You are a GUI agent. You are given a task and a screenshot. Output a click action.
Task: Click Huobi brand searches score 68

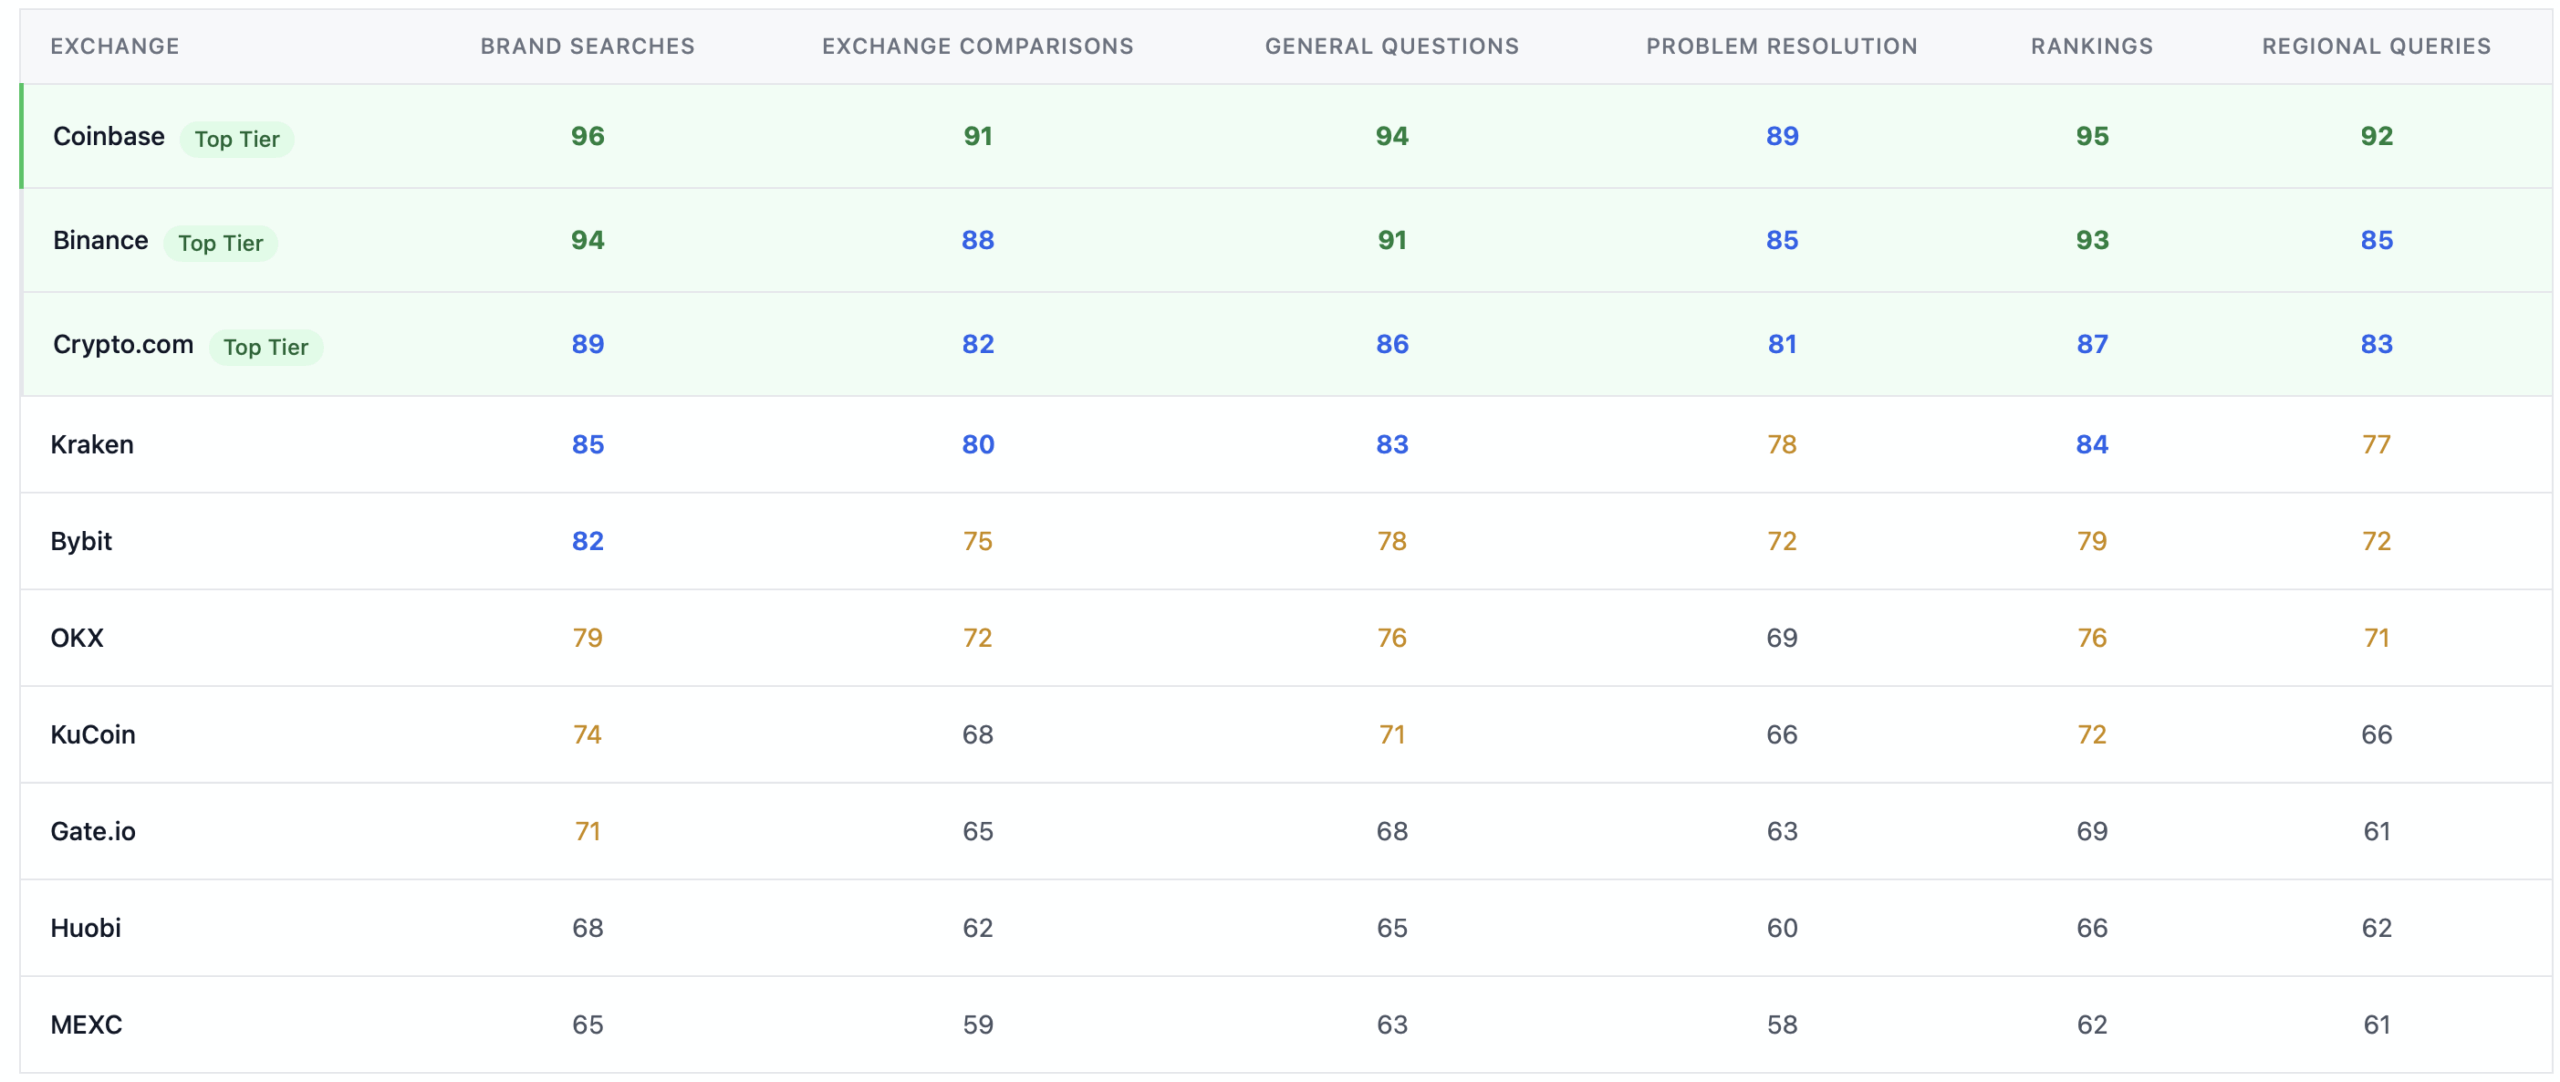(587, 929)
